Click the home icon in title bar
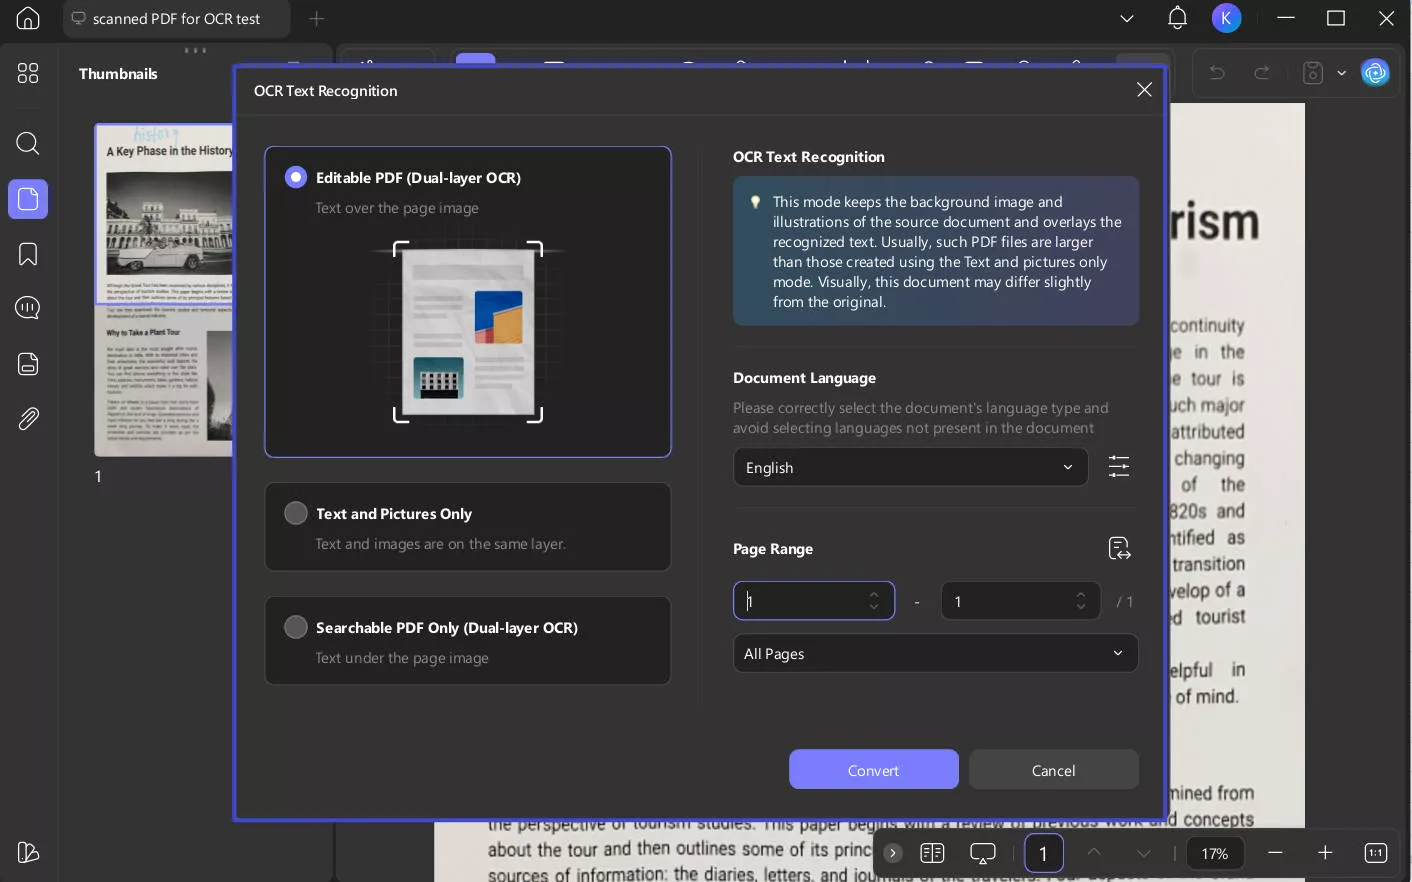The image size is (1412, 882). tap(28, 18)
